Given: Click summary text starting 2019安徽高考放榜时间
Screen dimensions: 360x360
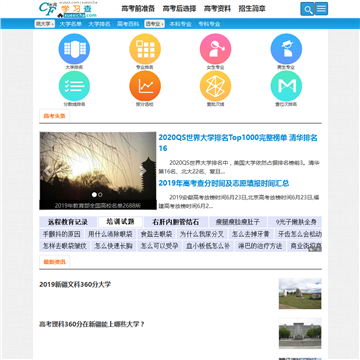Looking at the screenshot, I should [239, 202].
